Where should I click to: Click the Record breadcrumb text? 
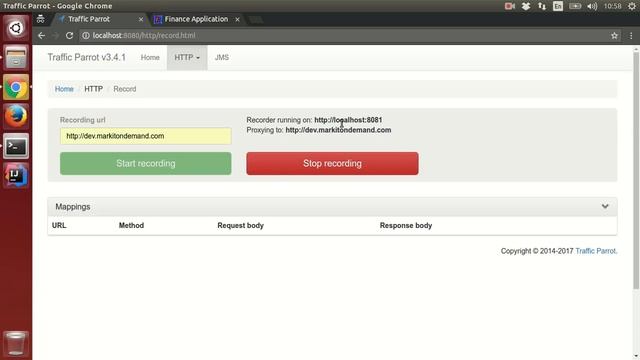click(x=125, y=89)
